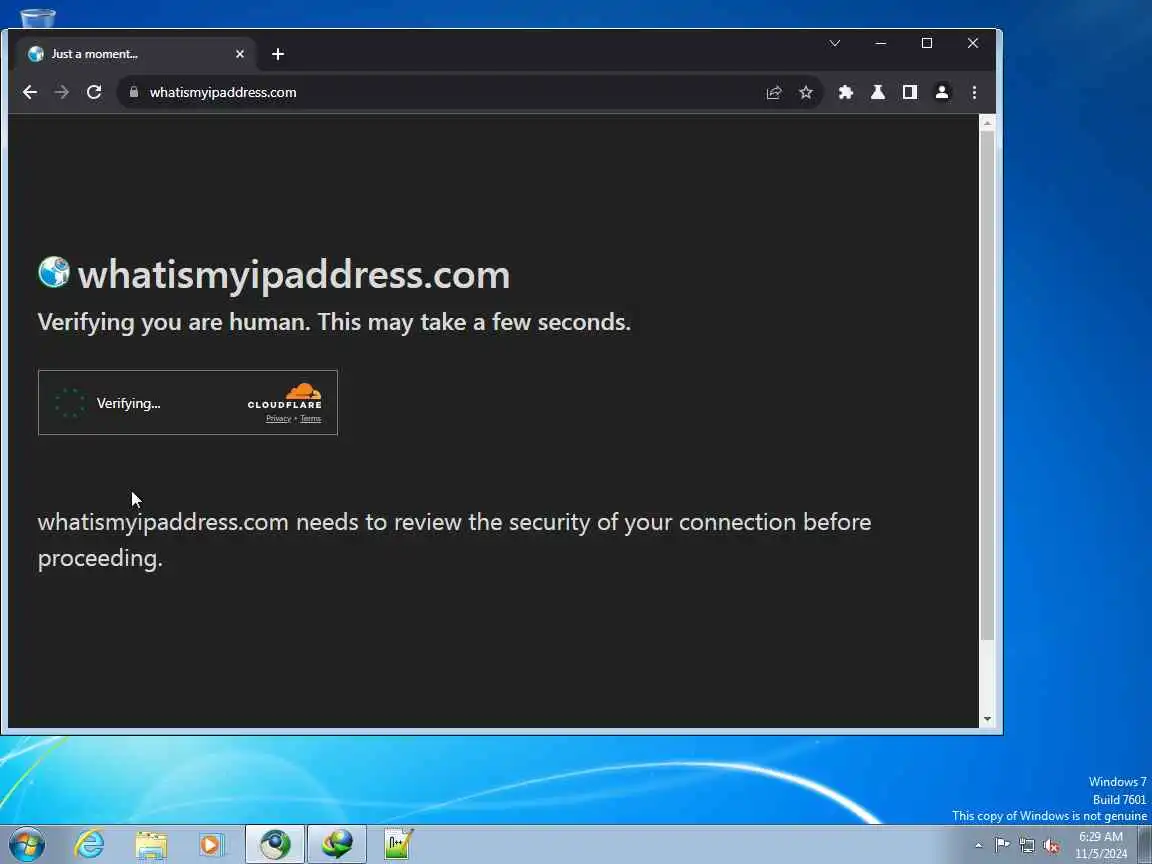Image resolution: width=1152 pixels, height=864 pixels.
Task: Expand the tab search dropdown arrow
Action: [835, 43]
